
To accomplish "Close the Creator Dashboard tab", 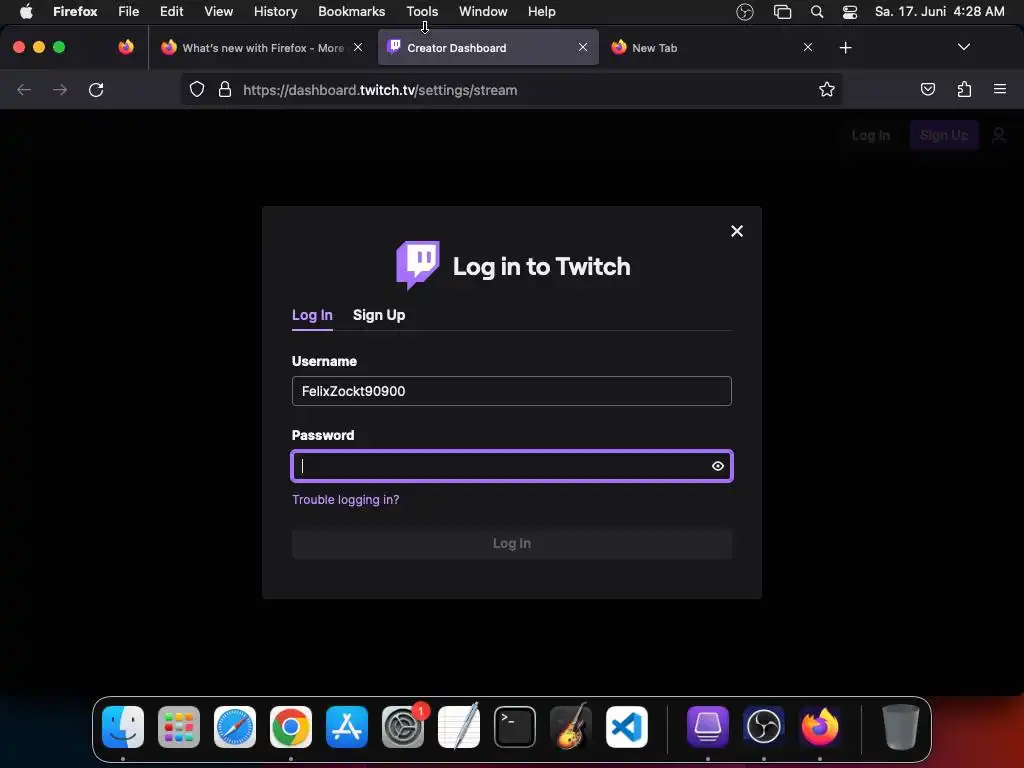I will (x=583, y=47).
